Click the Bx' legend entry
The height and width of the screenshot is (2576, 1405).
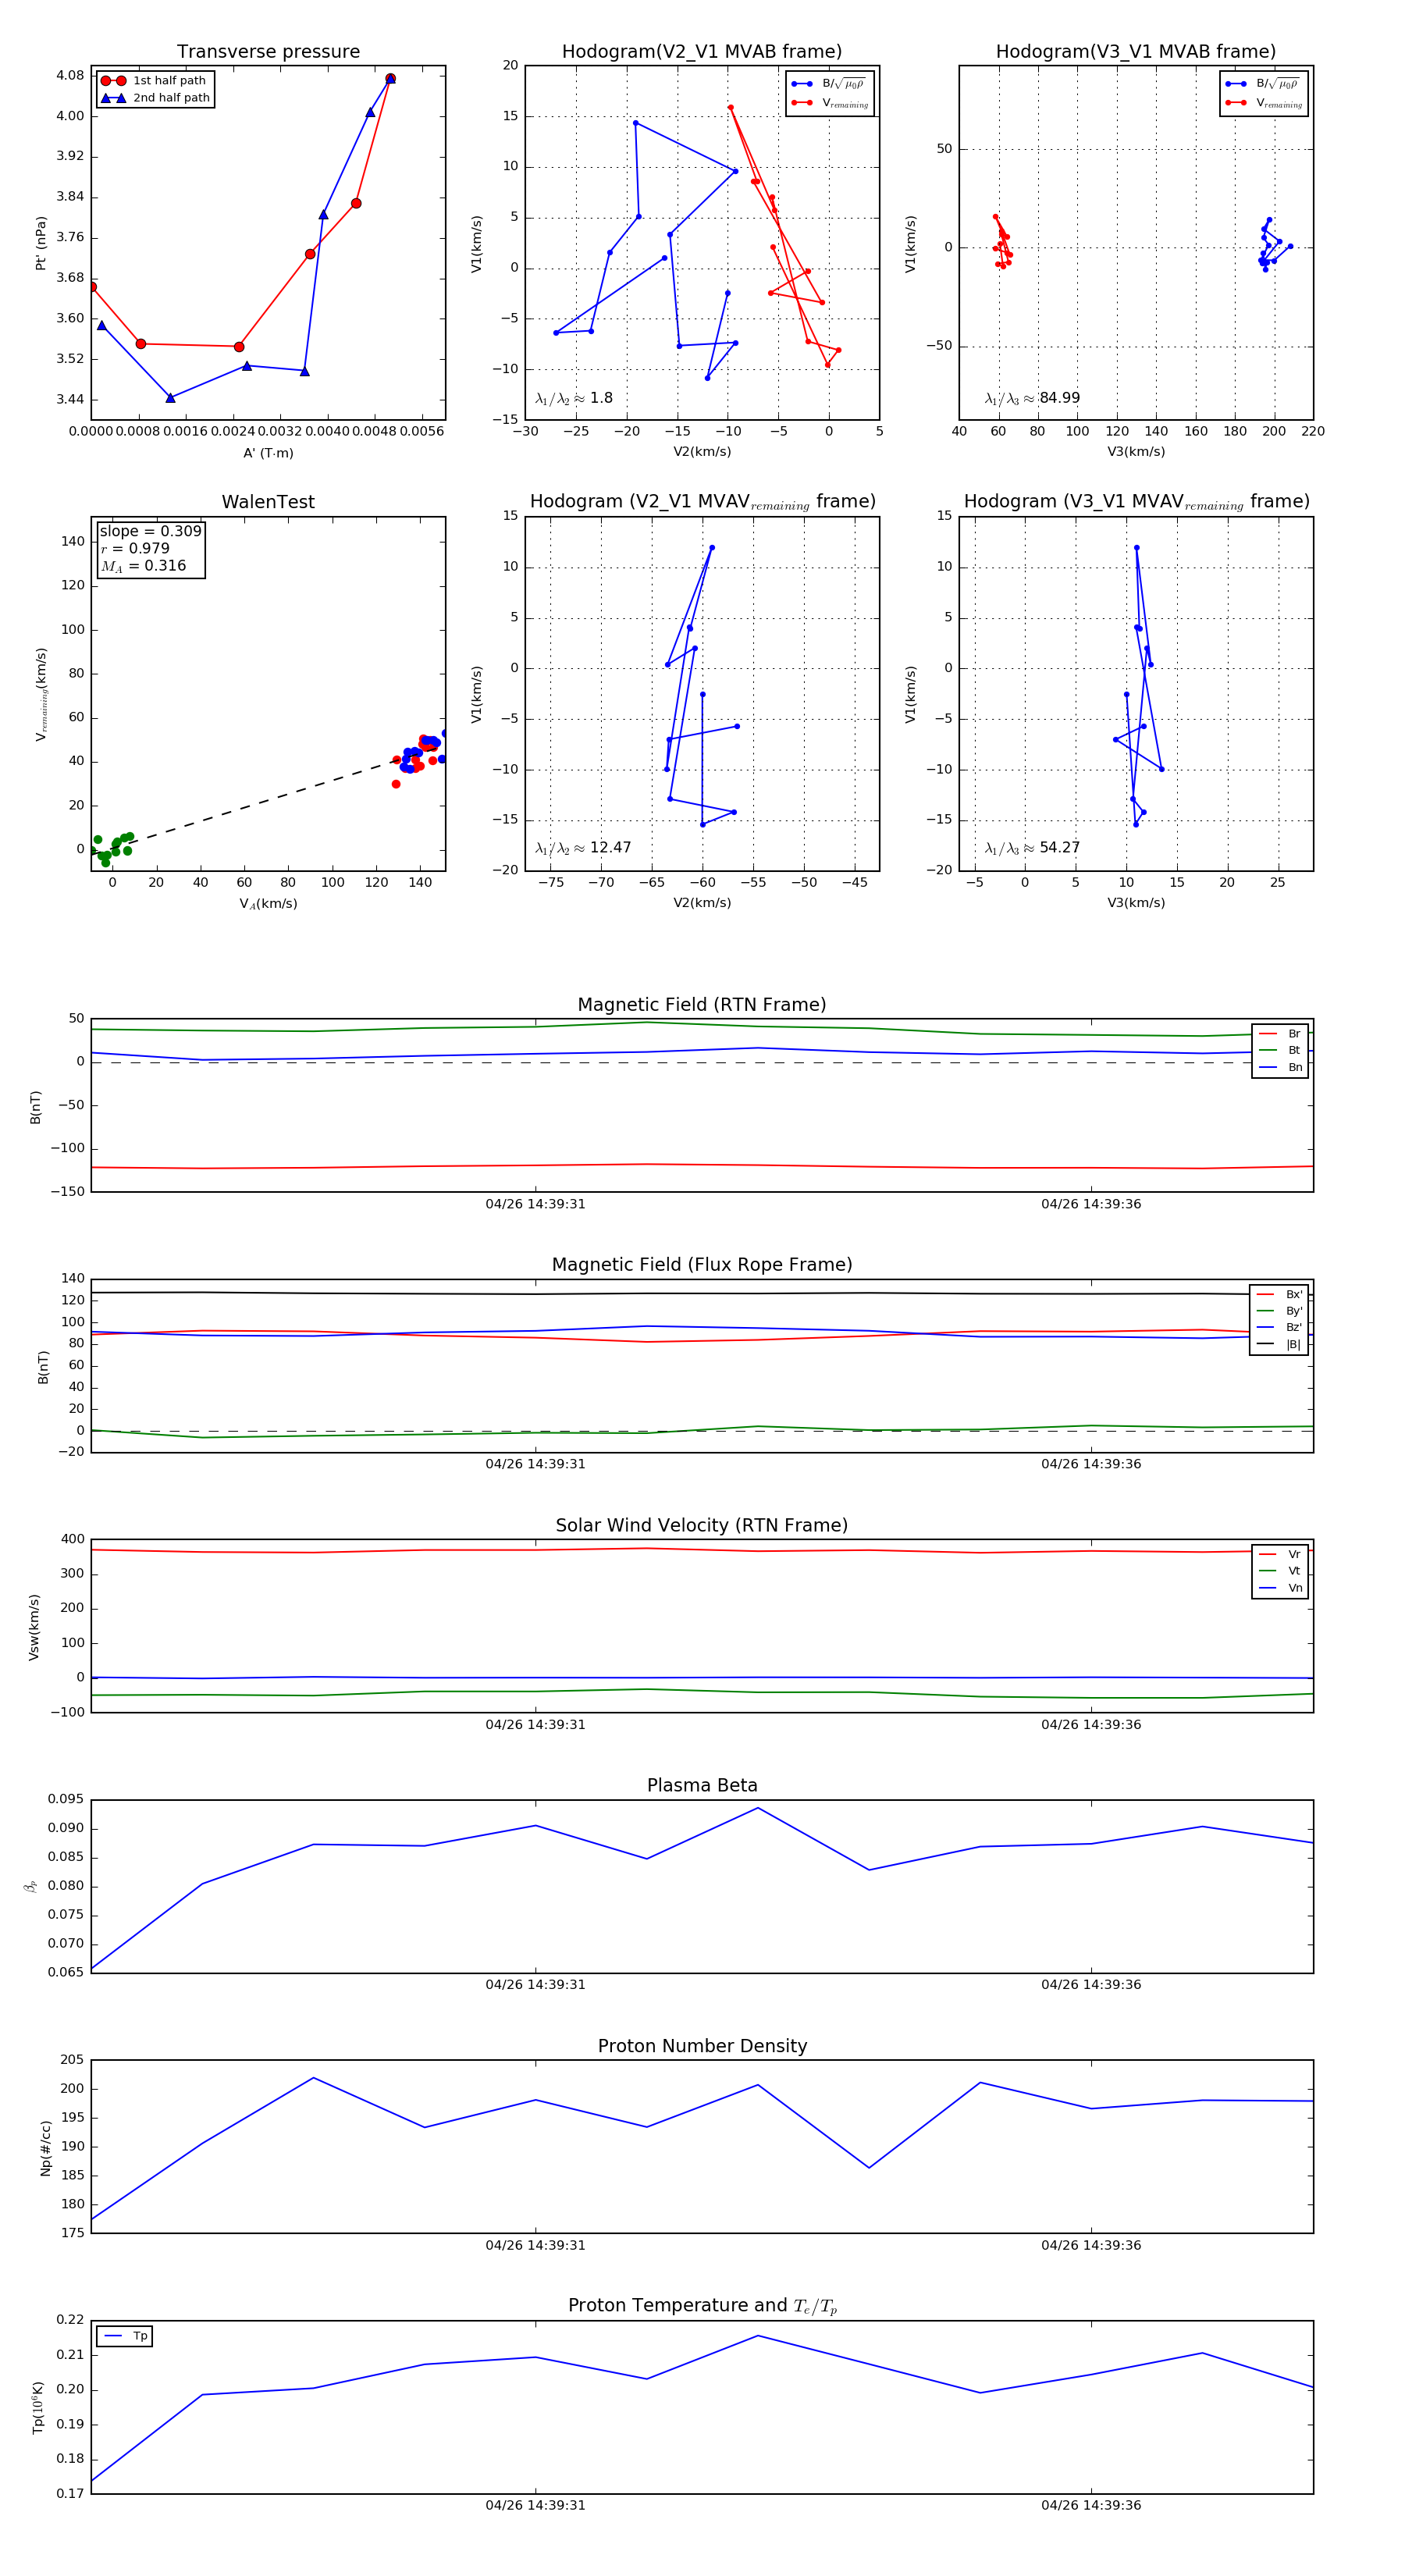point(1279,1294)
